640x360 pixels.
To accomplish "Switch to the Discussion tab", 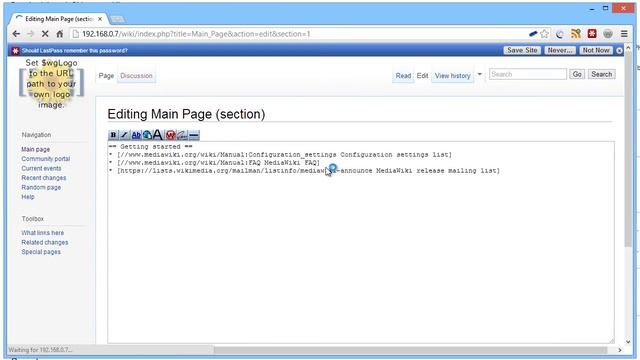I will [x=136, y=76].
